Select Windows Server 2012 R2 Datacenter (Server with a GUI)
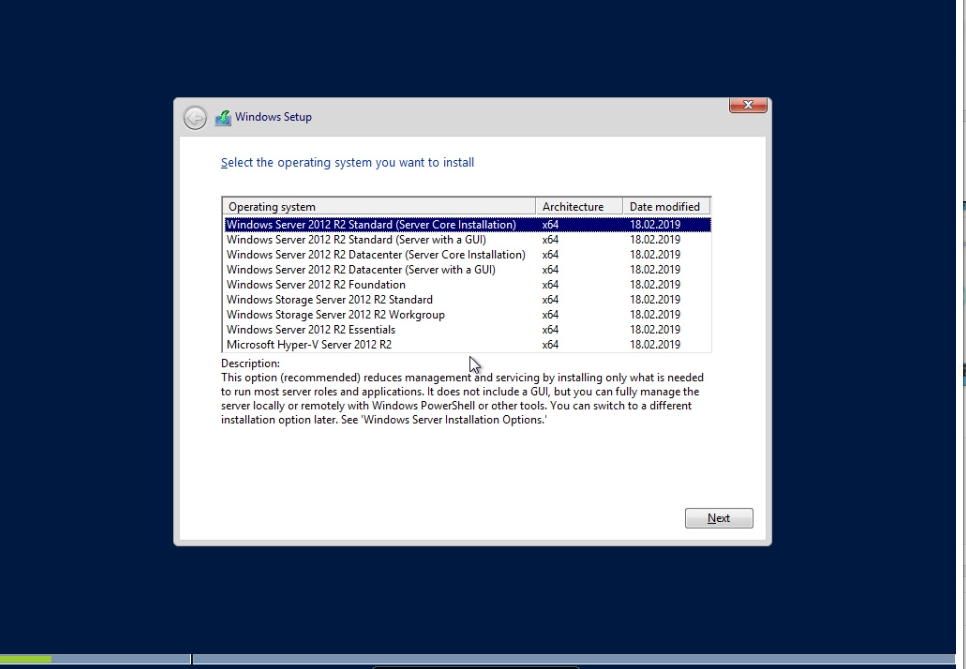966x669 pixels. point(468,270)
